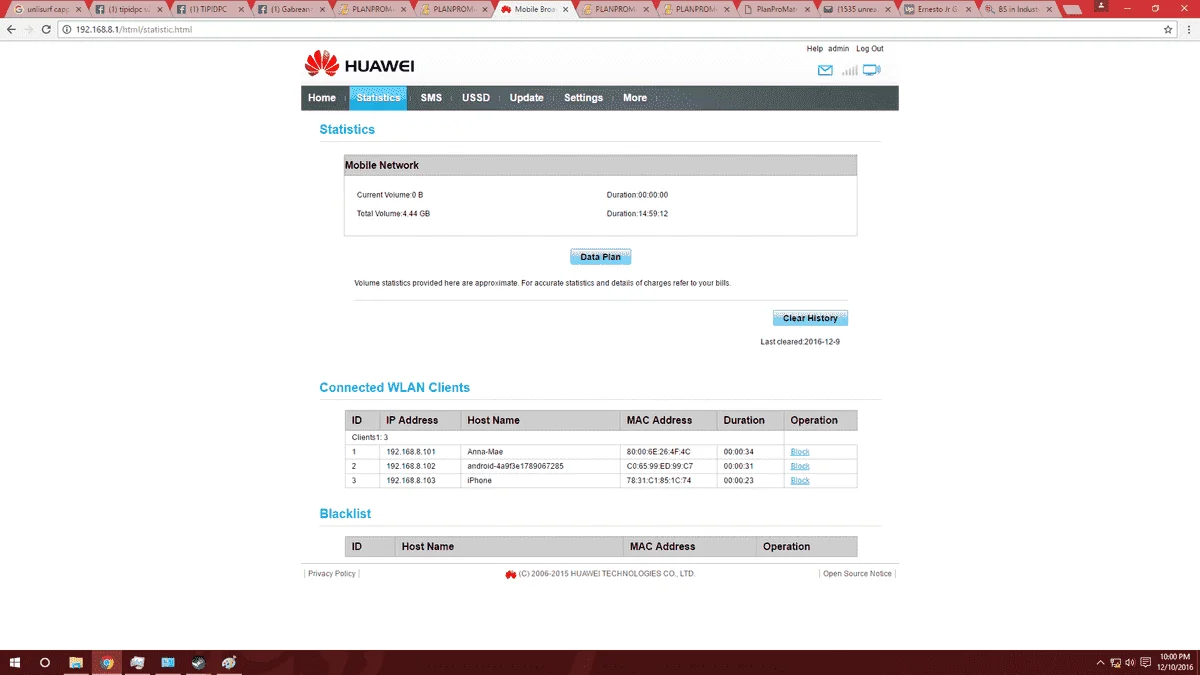Click the browser back arrow
The image size is (1200, 675).
coord(11,30)
